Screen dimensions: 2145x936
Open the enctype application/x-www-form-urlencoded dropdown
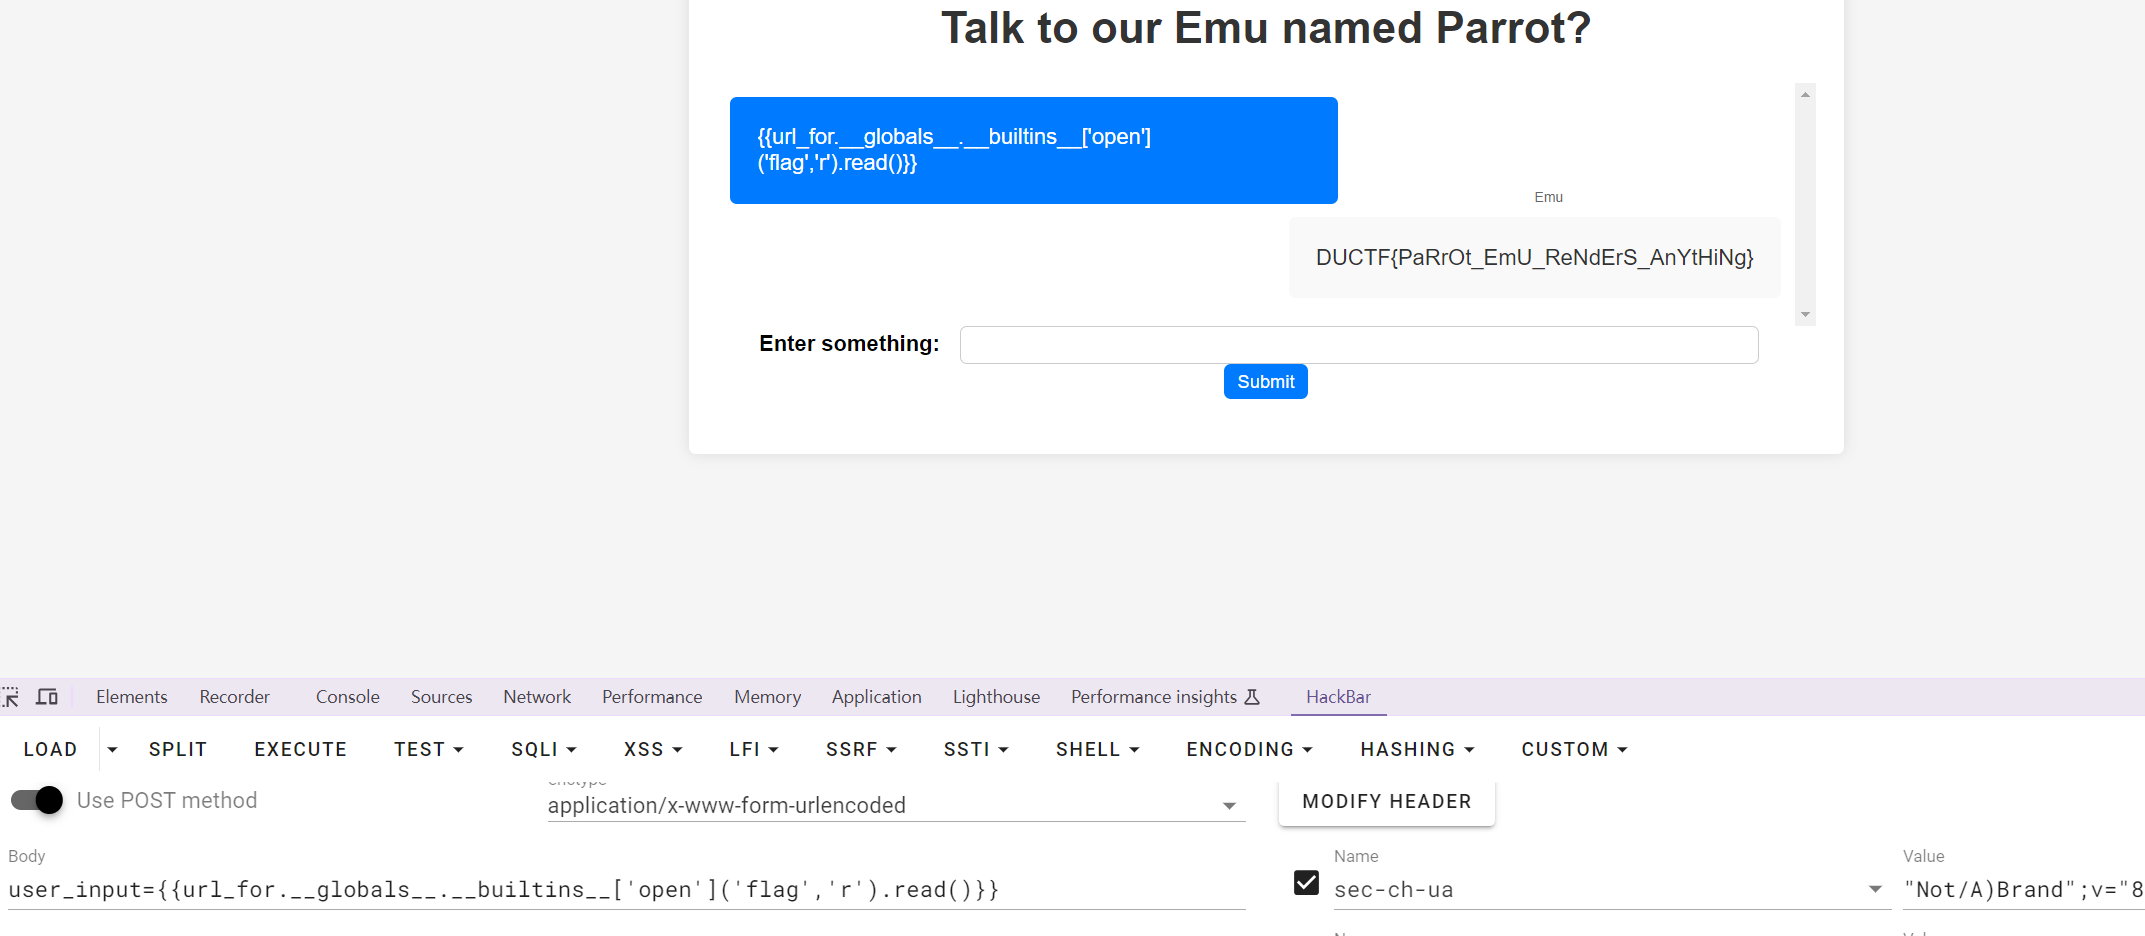click(x=896, y=805)
